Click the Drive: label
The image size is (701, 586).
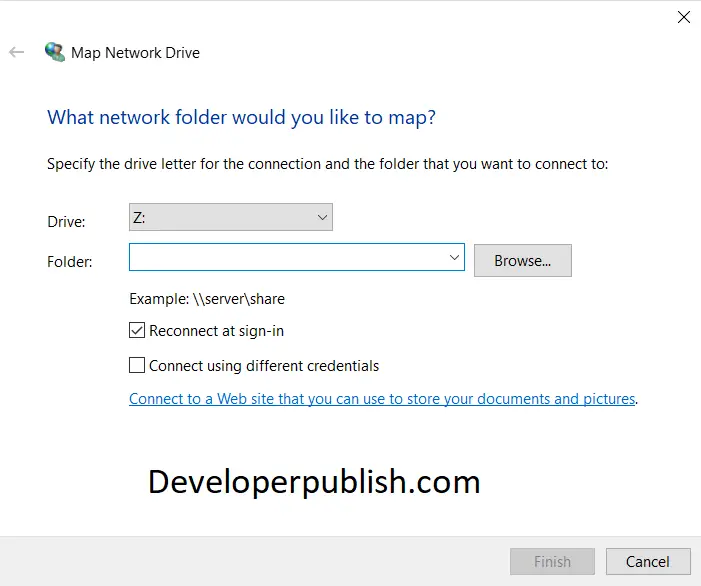point(66,222)
